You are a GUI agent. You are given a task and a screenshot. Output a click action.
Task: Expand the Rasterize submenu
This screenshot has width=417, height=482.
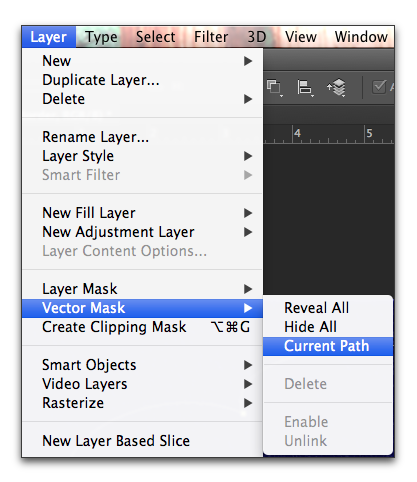click(x=142, y=403)
